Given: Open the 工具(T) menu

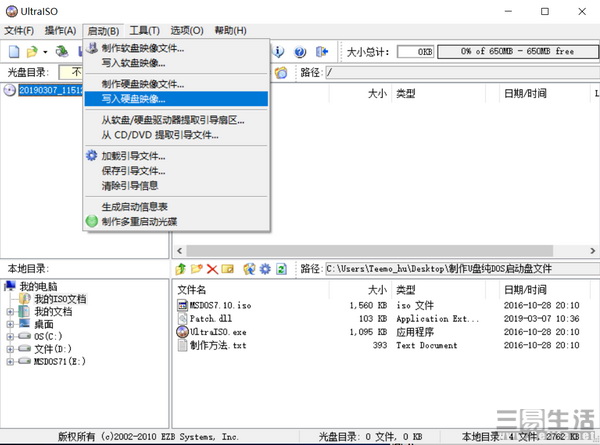Looking at the screenshot, I should pos(145,31).
